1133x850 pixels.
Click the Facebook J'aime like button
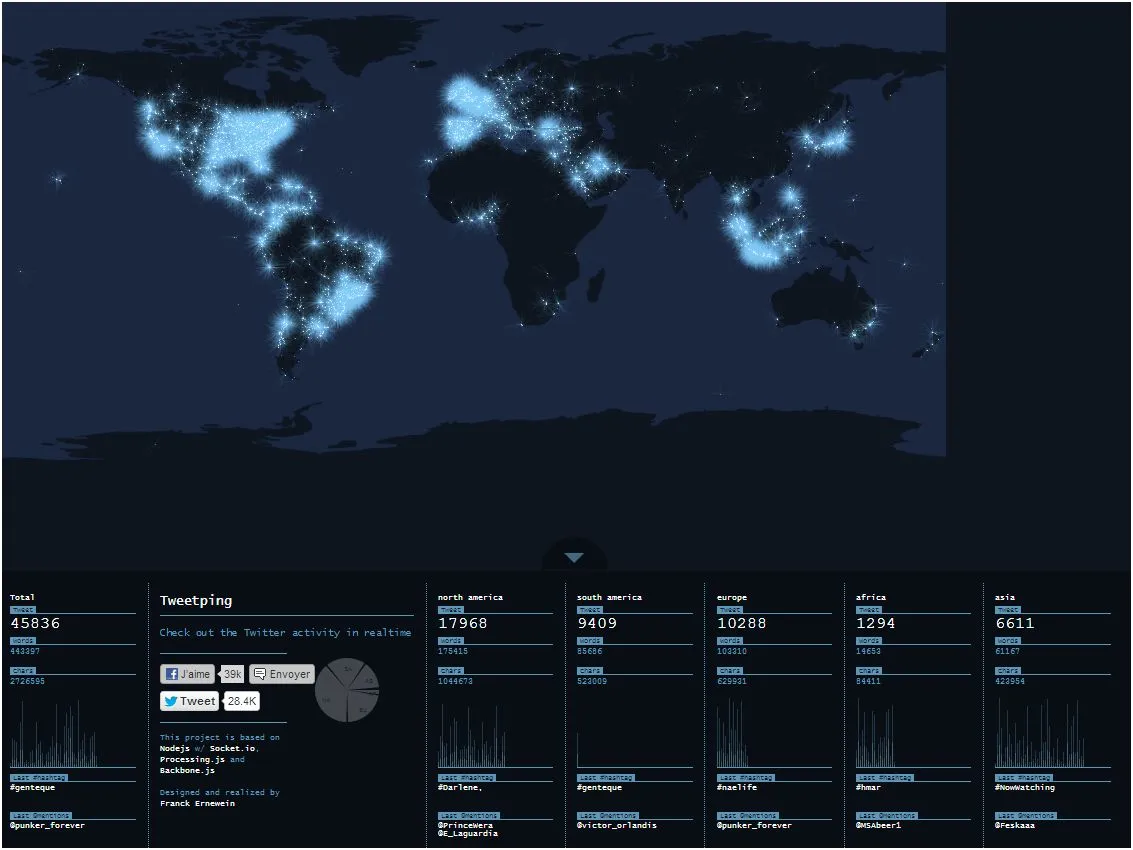point(187,674)
